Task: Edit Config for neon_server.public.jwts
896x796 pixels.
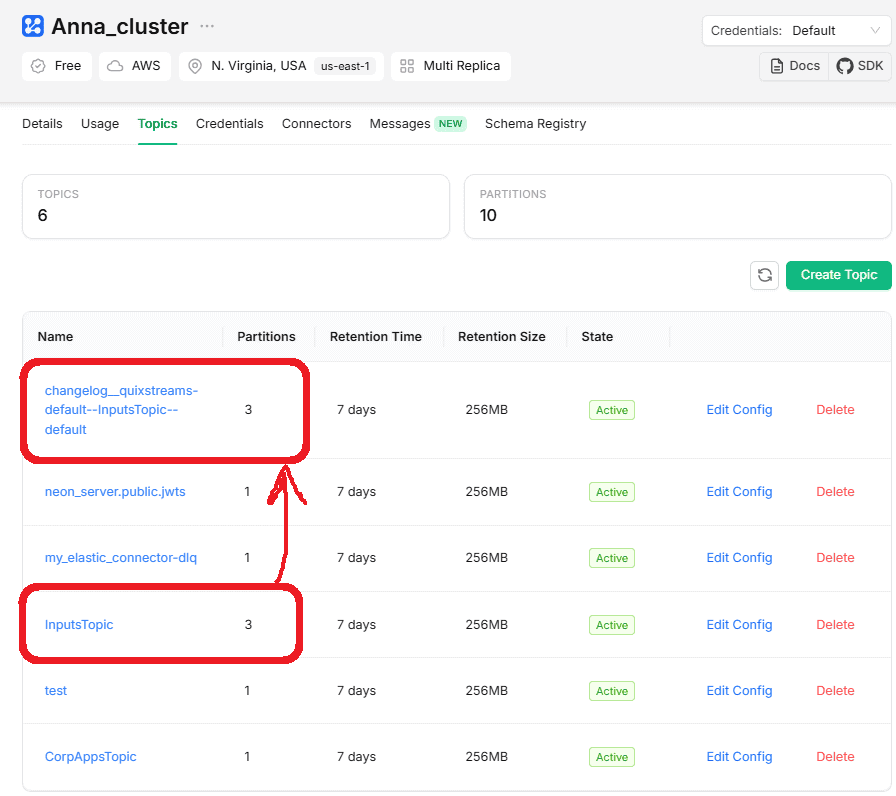Action: (739, 492)
